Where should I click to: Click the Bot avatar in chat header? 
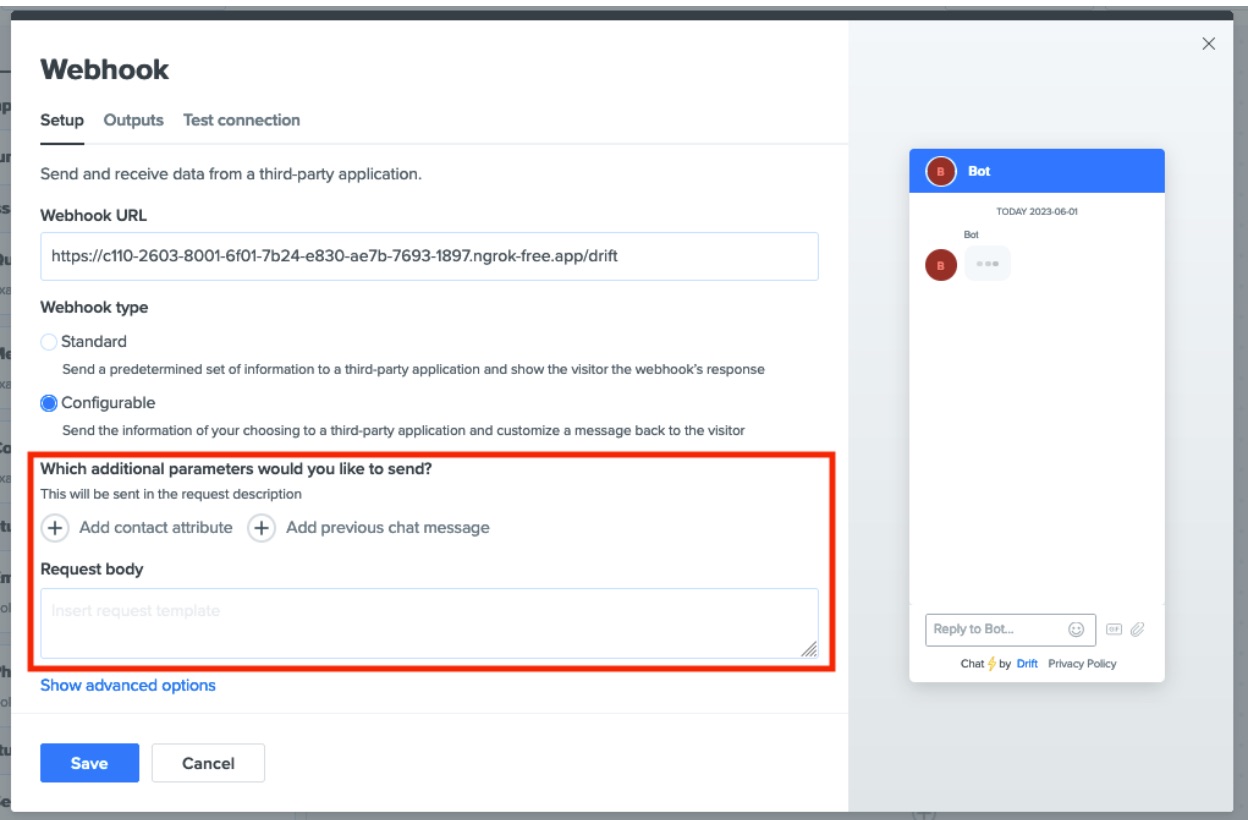pyautogui.click(x=941, y=171)
